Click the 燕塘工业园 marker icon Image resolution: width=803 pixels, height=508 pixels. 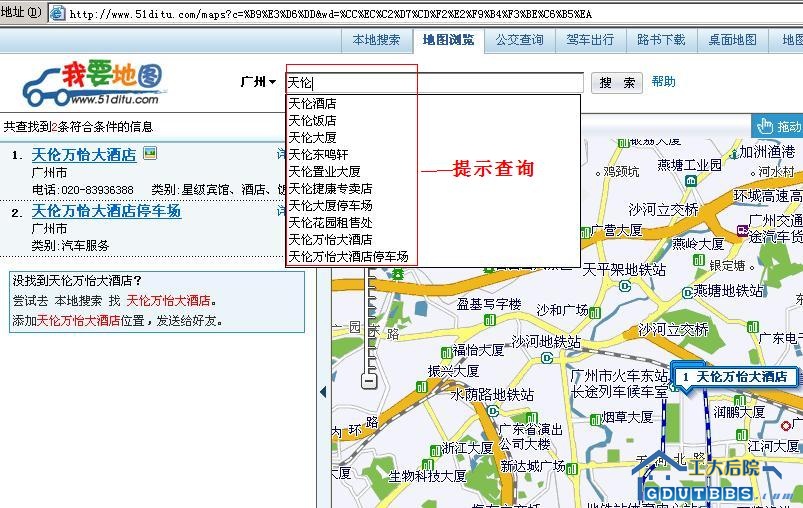pyautogui.click(x=691, y=180)
